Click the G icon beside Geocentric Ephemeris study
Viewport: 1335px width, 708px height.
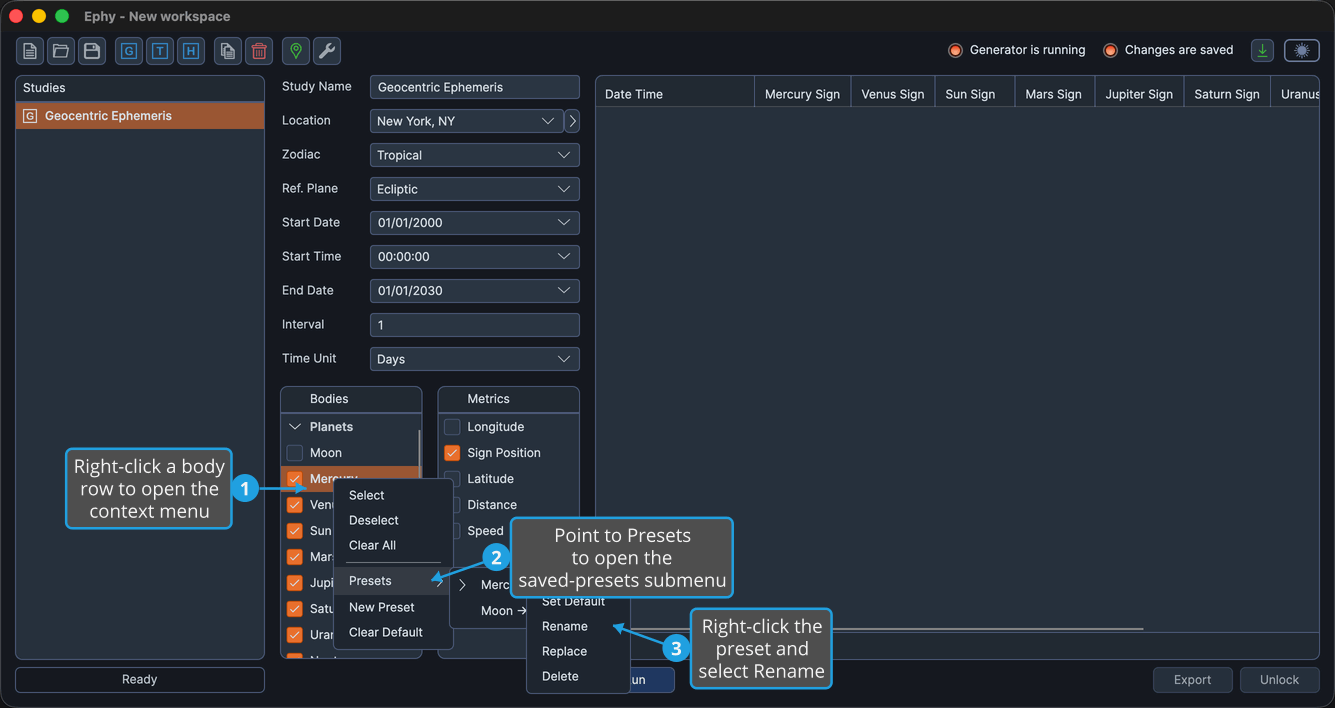(30, 116)
